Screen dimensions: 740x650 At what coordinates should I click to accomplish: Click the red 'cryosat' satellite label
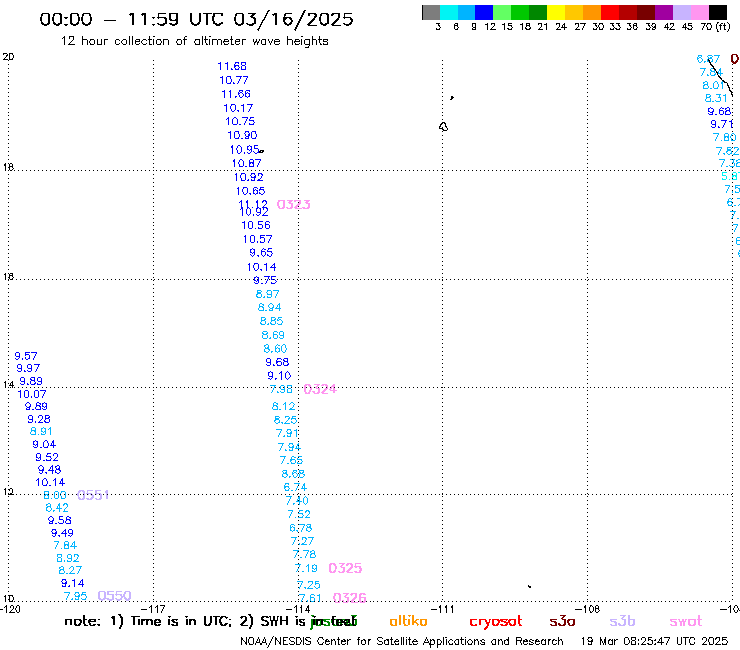click(496, 622)
